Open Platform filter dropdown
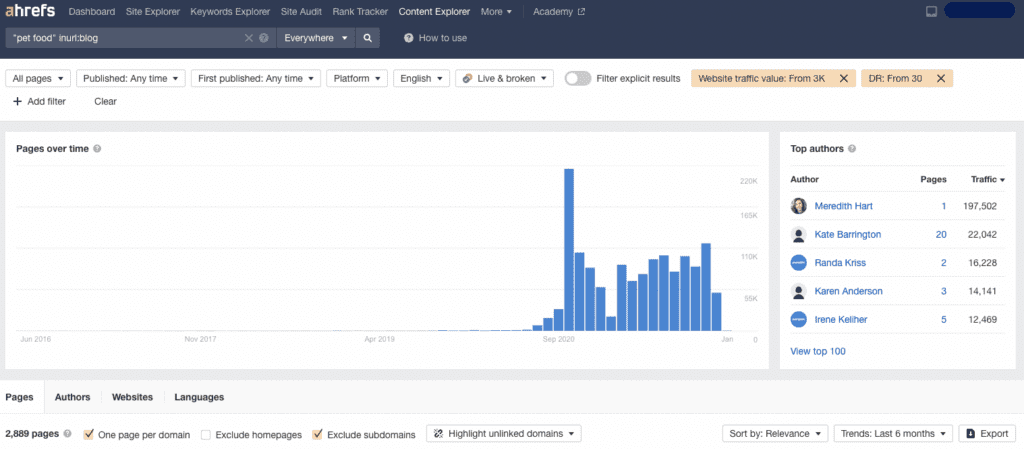Screen dimensions: 1024x449 pos(357,78)
